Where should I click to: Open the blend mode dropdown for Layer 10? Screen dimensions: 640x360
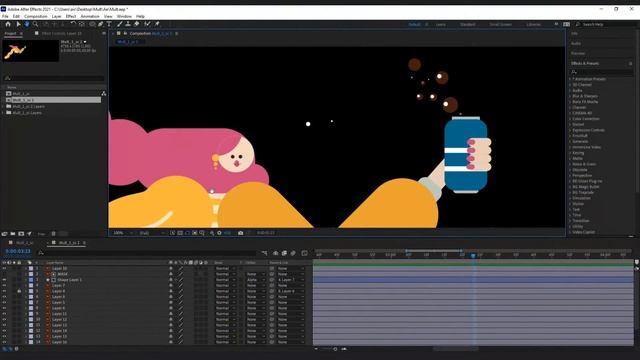coord(225,269)
